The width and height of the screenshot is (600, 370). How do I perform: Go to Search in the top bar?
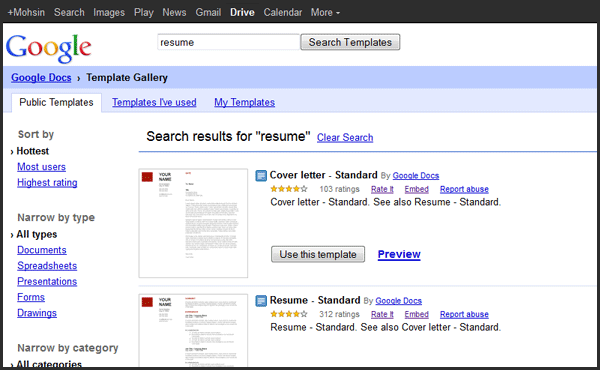click(x=69, y=13)
